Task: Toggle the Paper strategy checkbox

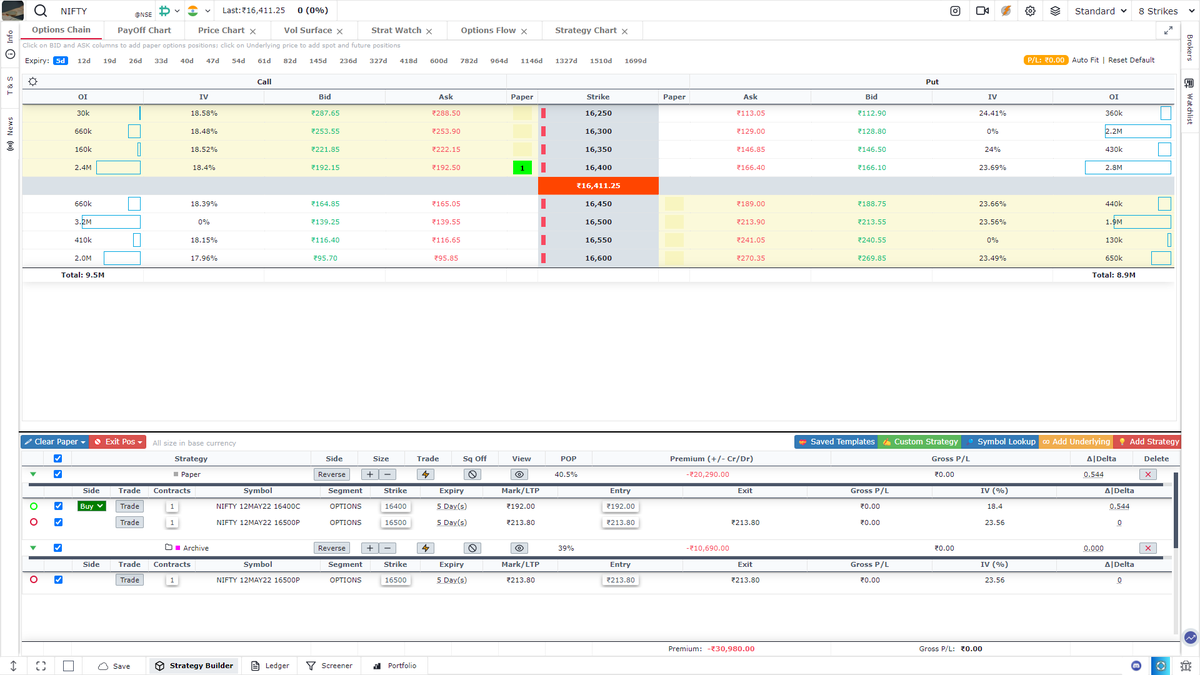Action: [x=58, y=474]
